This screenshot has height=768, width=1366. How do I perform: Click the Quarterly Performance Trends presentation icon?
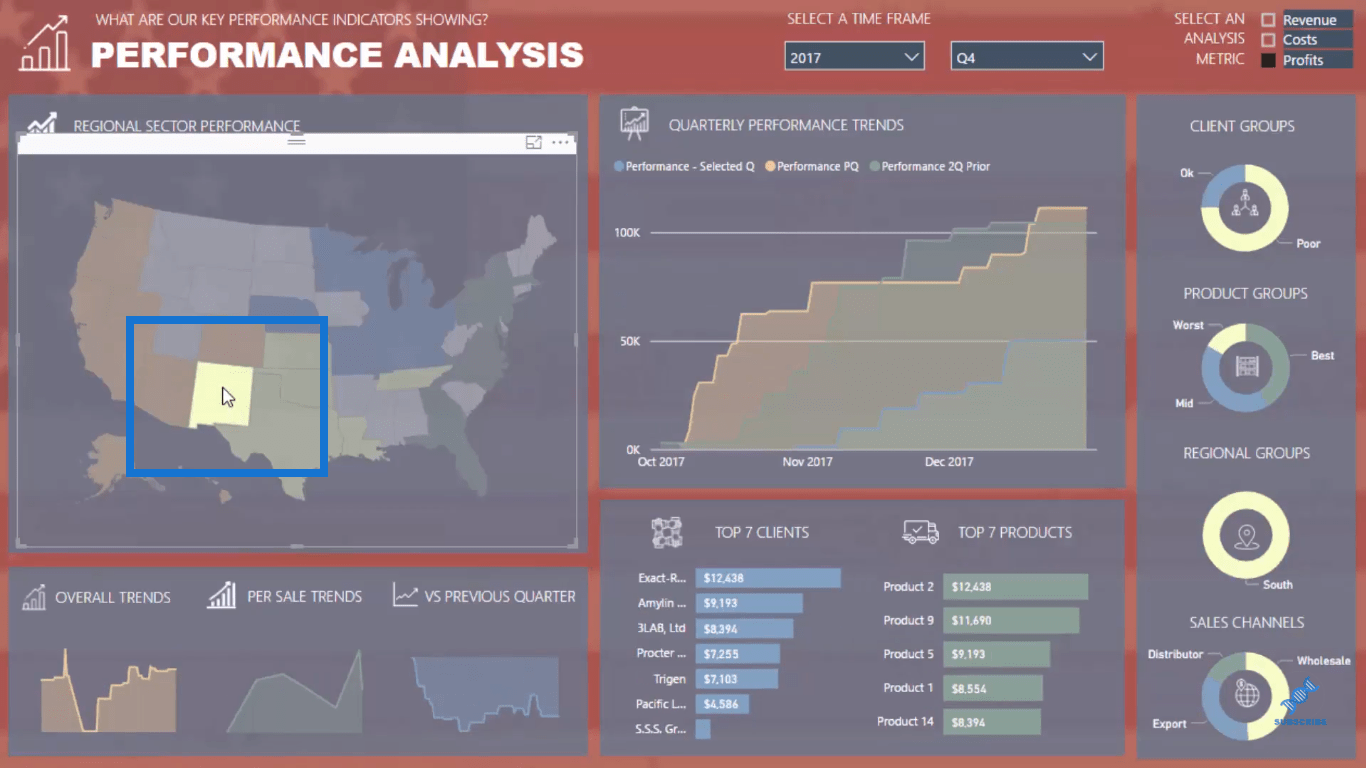point(634,124)
